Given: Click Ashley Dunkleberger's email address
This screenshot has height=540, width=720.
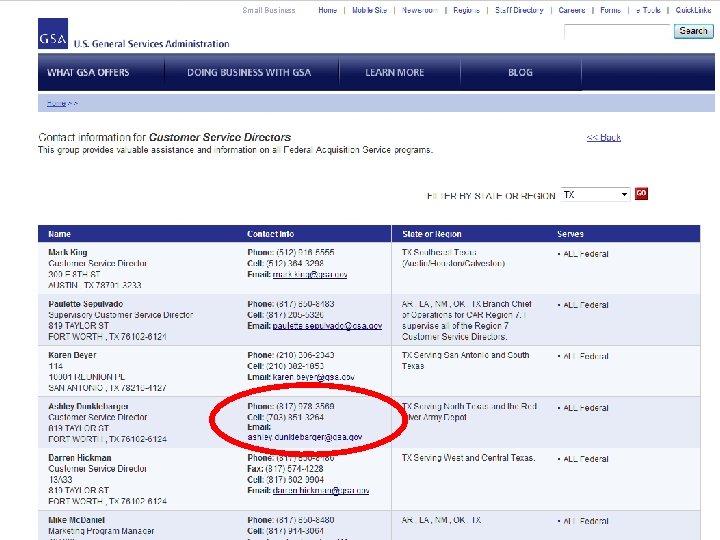Looking at the screenshot, I should click(305, 437).
